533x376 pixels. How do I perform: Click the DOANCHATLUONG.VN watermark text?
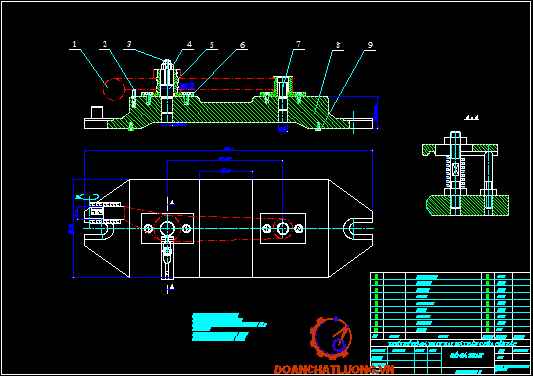click(x=334, y=370)
